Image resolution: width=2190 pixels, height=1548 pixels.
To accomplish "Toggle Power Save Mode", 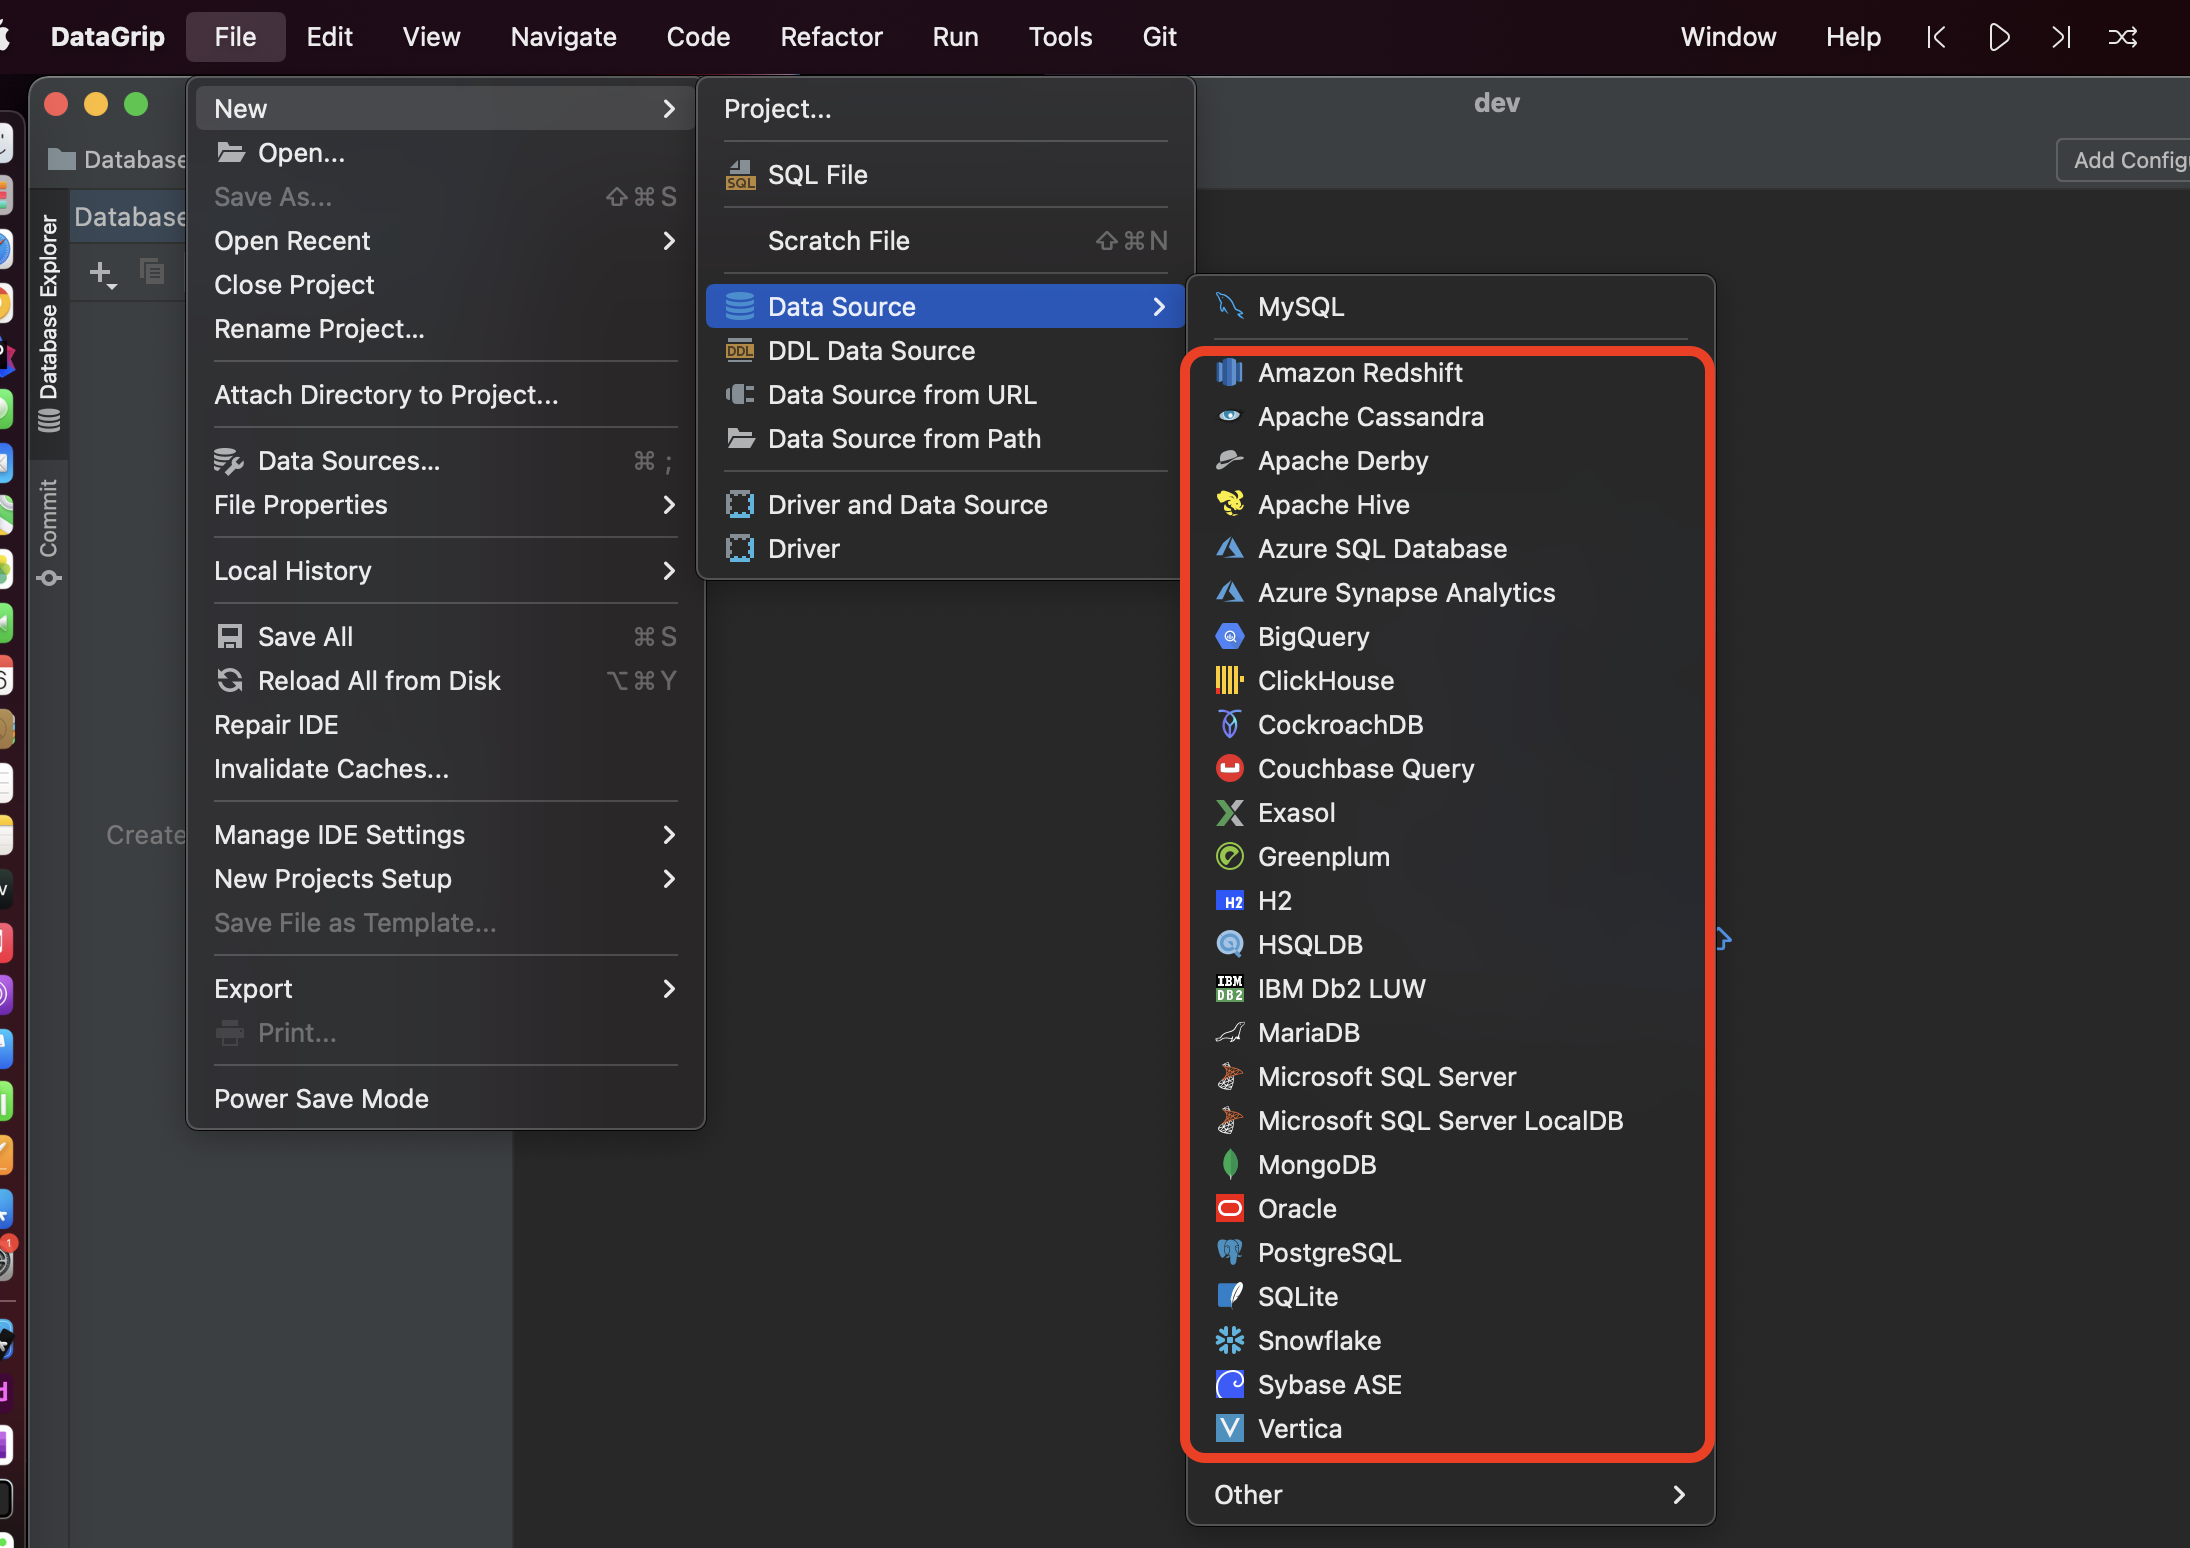I will coord(445,1099).
